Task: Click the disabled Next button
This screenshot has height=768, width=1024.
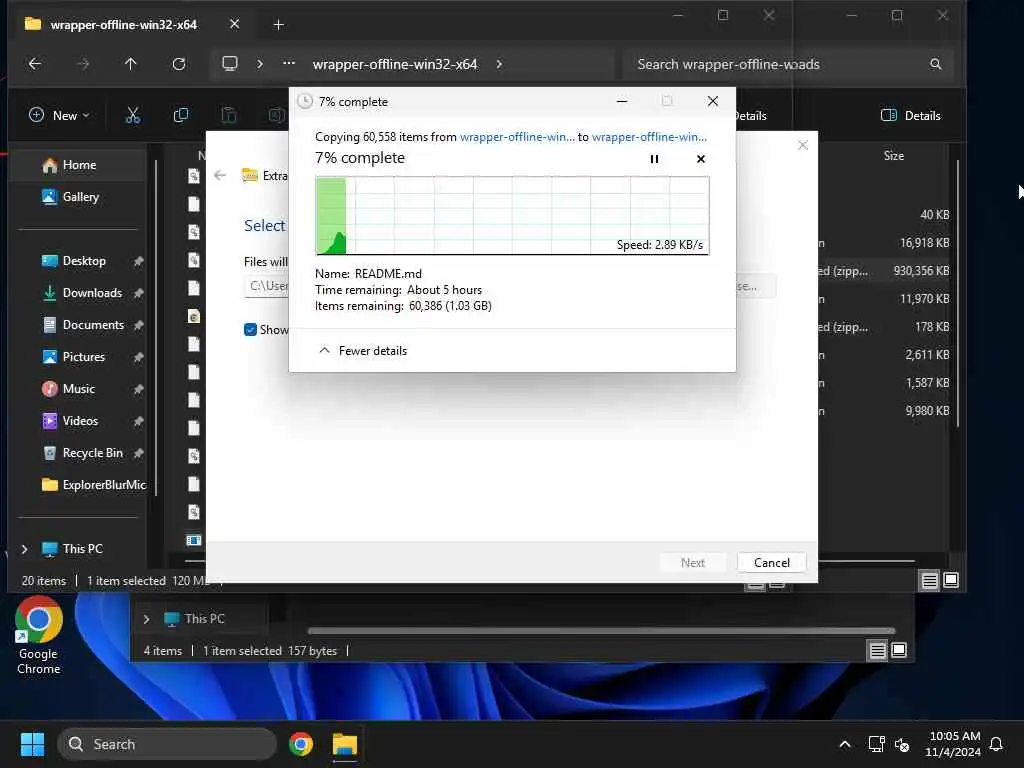Action: pos(692,563)
